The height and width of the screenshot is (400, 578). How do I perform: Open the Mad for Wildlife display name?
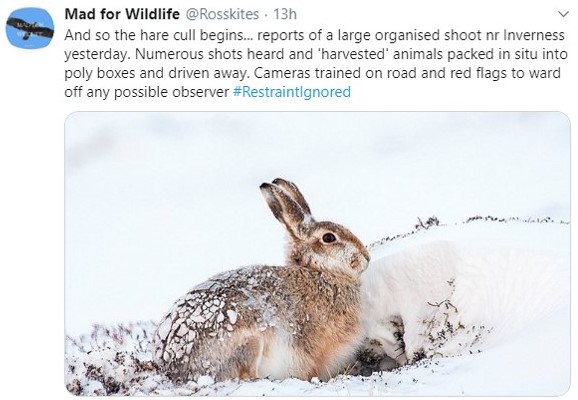122,14
